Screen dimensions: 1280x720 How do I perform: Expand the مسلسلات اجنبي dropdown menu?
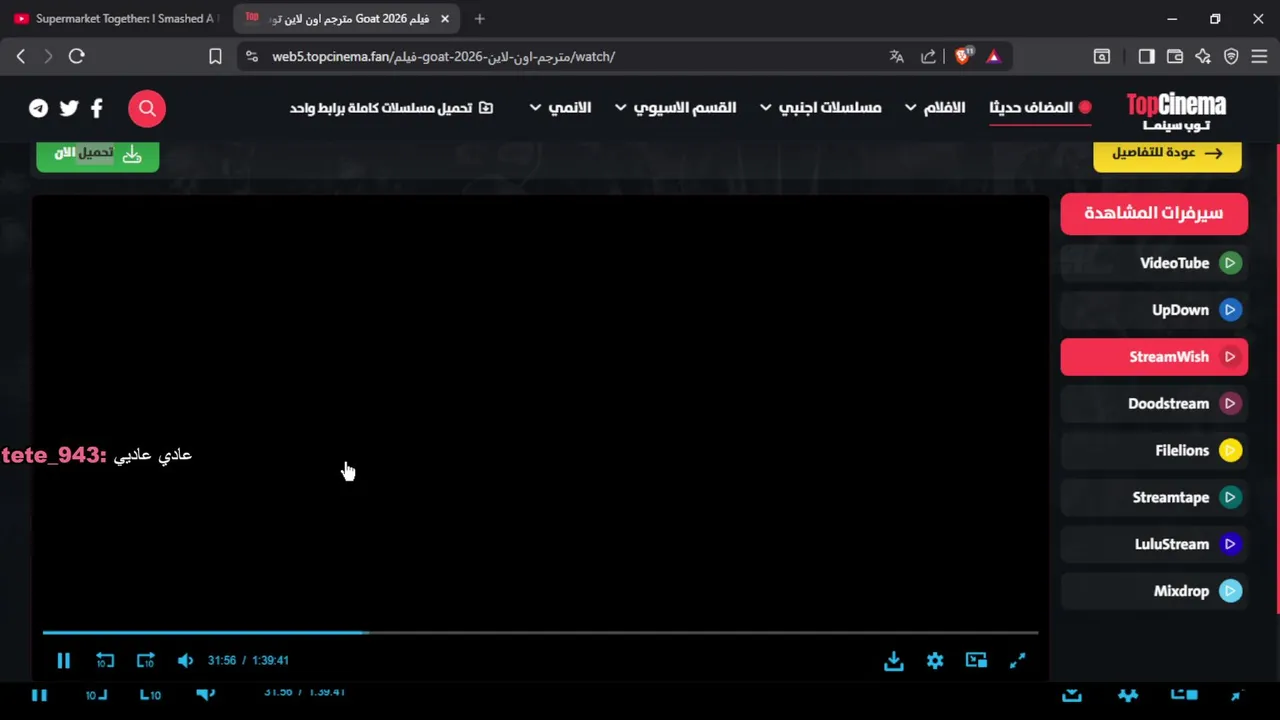pos(821,107)
